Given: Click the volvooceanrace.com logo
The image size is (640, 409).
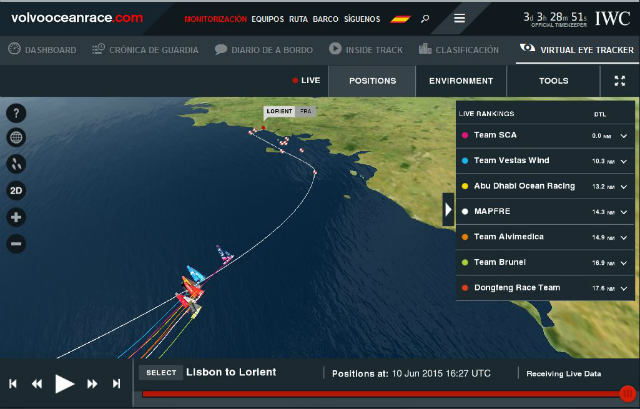Looking at the screenshot, I should [x=77, y=18].
